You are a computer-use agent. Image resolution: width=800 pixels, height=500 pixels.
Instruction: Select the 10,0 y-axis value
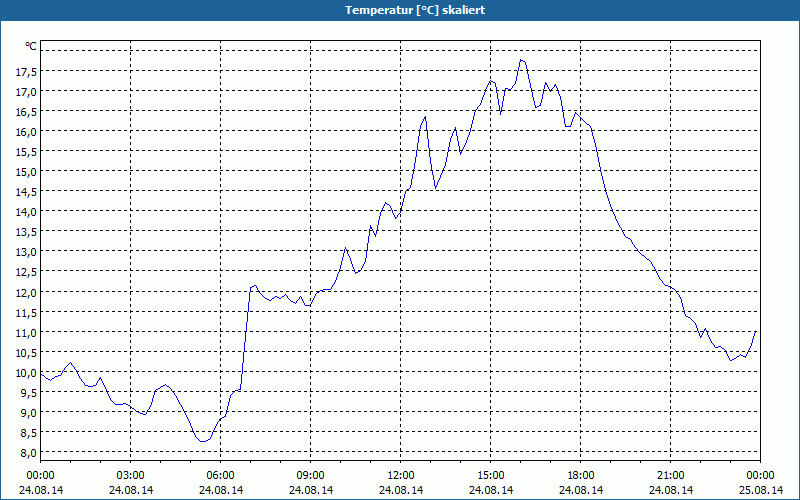point(26,373)
